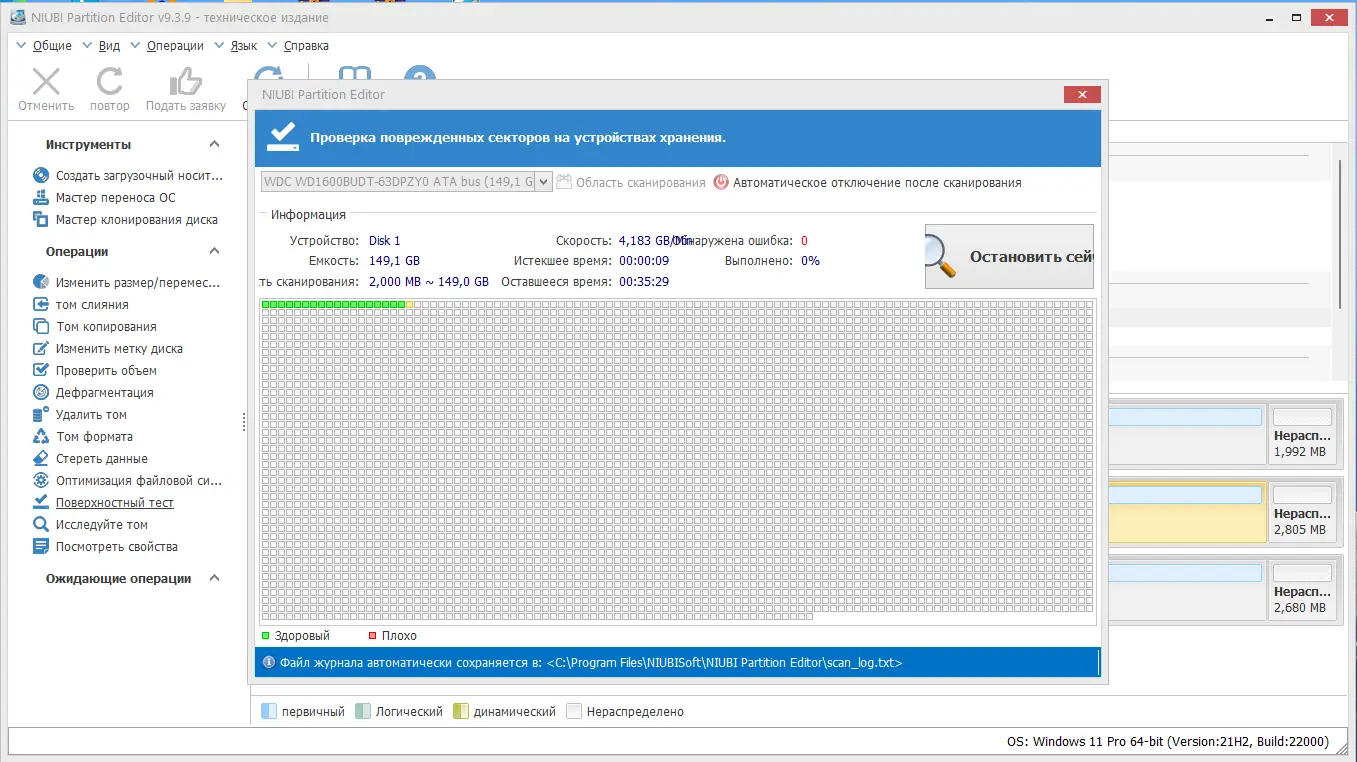Collapse the Операции sidebar section
The height and width of the screenshot is (762, 1357).
click(x=214, y=251)
